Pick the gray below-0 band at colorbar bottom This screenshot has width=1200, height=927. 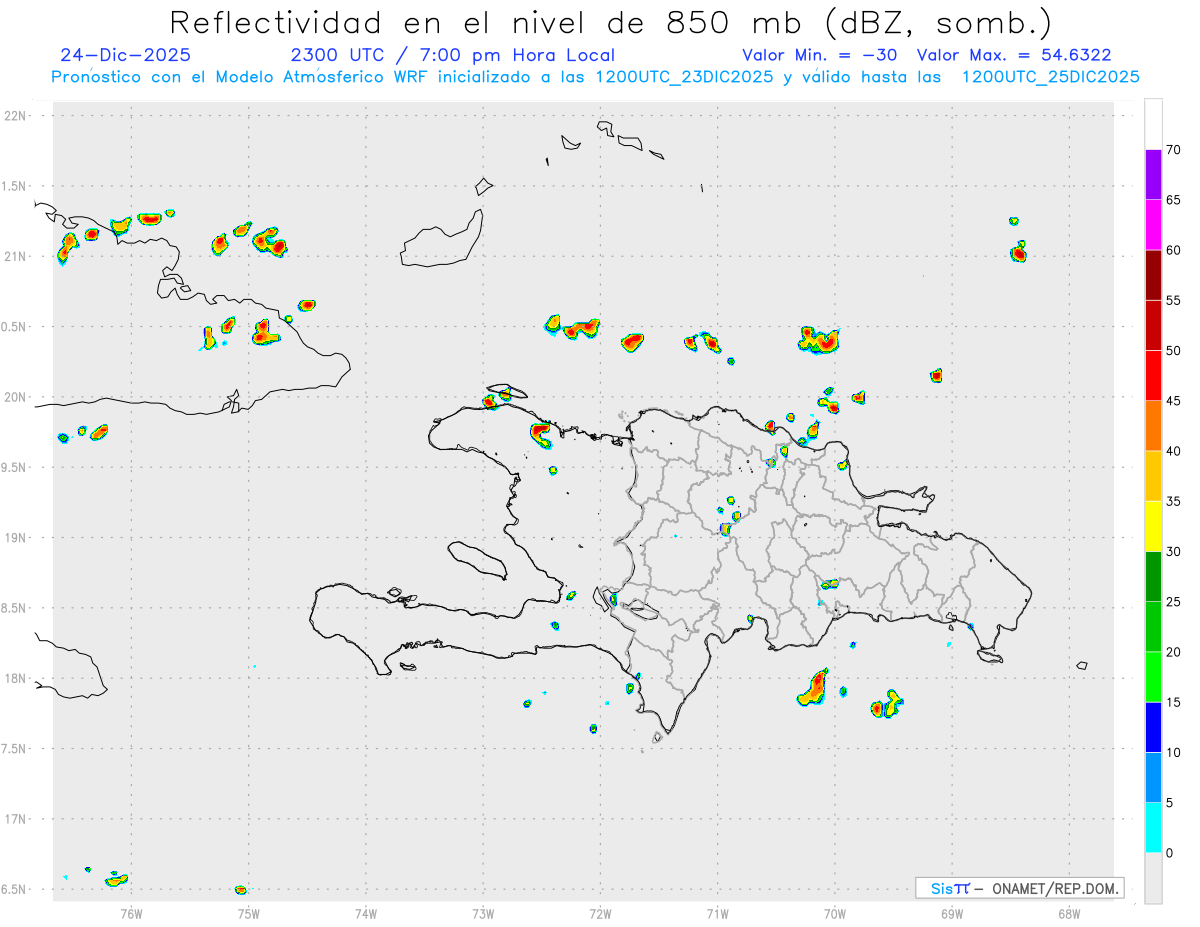click(x=1153, y=878)
